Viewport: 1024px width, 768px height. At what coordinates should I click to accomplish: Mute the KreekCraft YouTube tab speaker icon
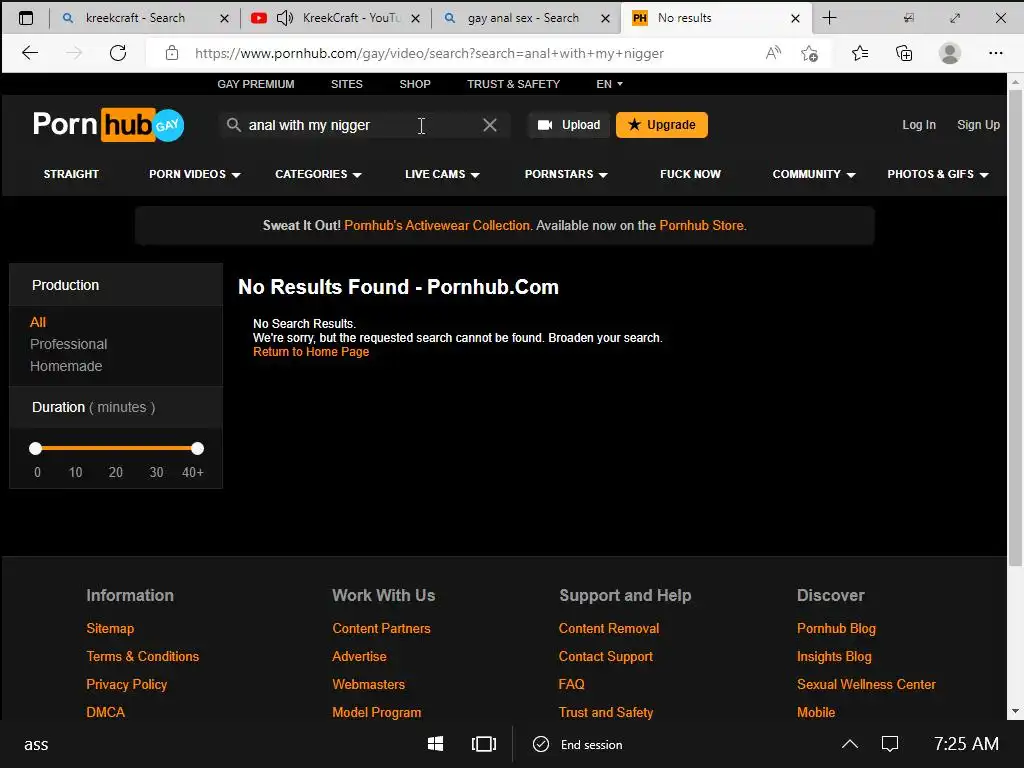pos(285,18)
